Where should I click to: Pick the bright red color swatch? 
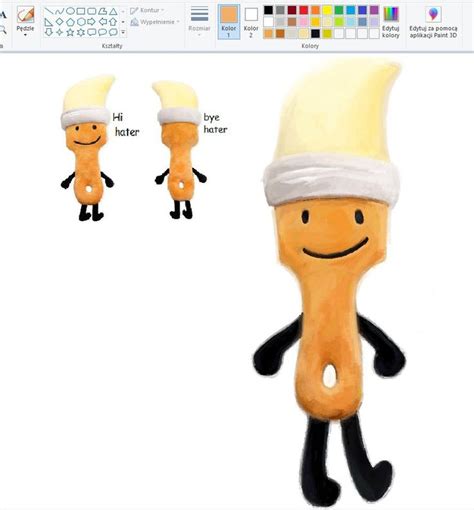303,10
